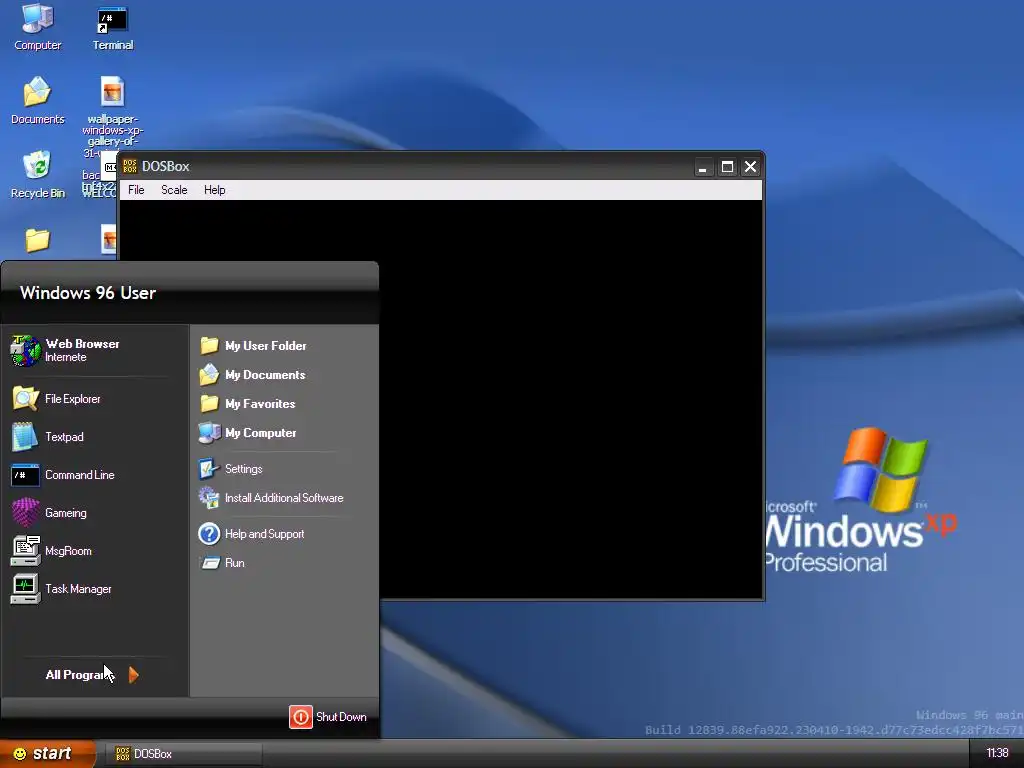The height and width of the screenshot is (768, 1024).
Task: Open MsgRoom chat application
Action: 51,551
